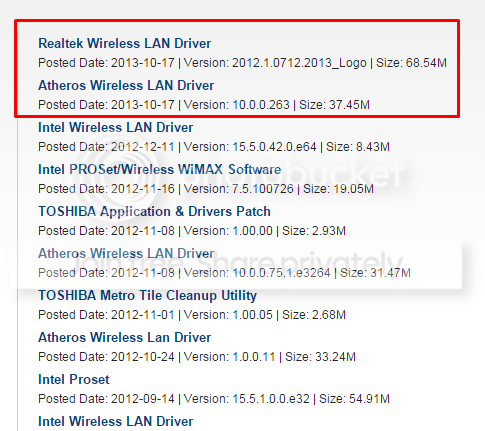Open Atheros Wireless Lan Driver posted 2012-10-24

pos(124,337)
